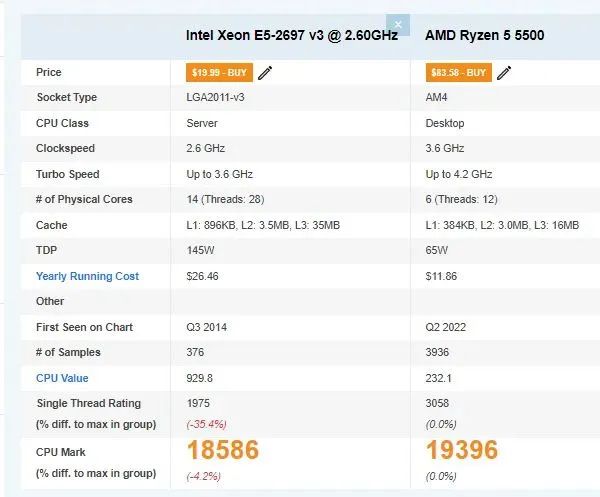Viewport: 600px width, 497px height.
Task: Click the AM4 socket value
Action: tap(436, 97)
